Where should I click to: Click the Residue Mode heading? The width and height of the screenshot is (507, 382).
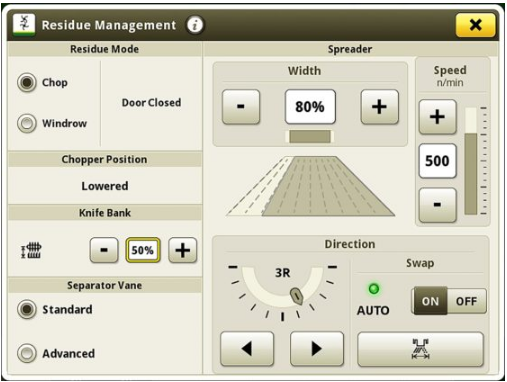click(x=104, y=49)
